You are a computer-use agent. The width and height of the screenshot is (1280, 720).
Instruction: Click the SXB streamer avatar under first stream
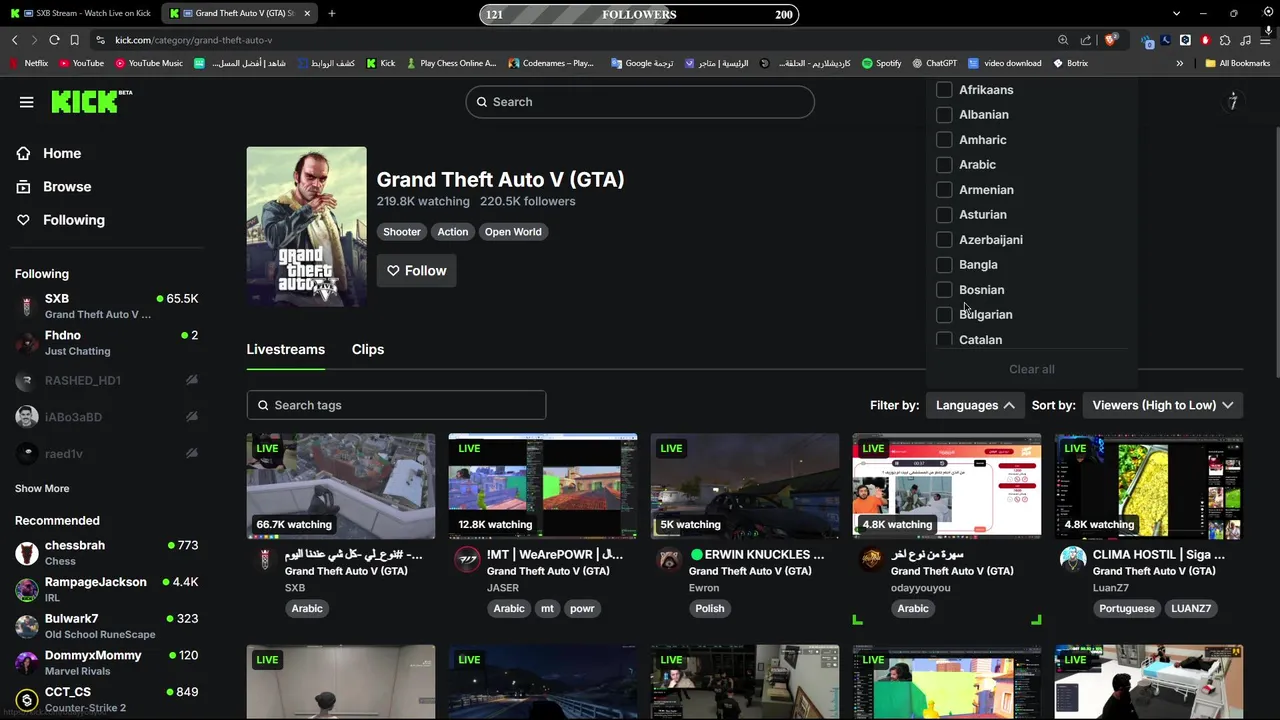click(x=265, y=559)
